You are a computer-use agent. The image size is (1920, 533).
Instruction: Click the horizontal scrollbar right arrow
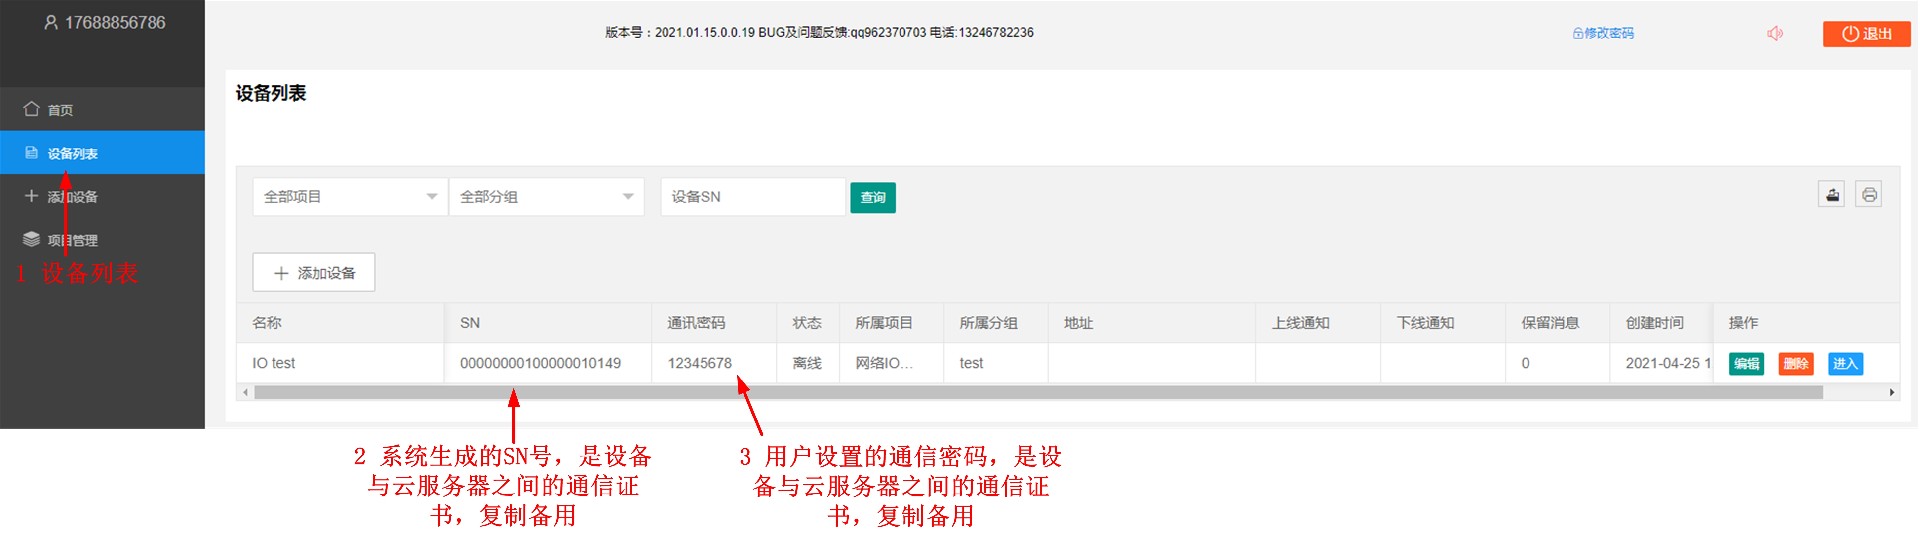click(1891, 393)
